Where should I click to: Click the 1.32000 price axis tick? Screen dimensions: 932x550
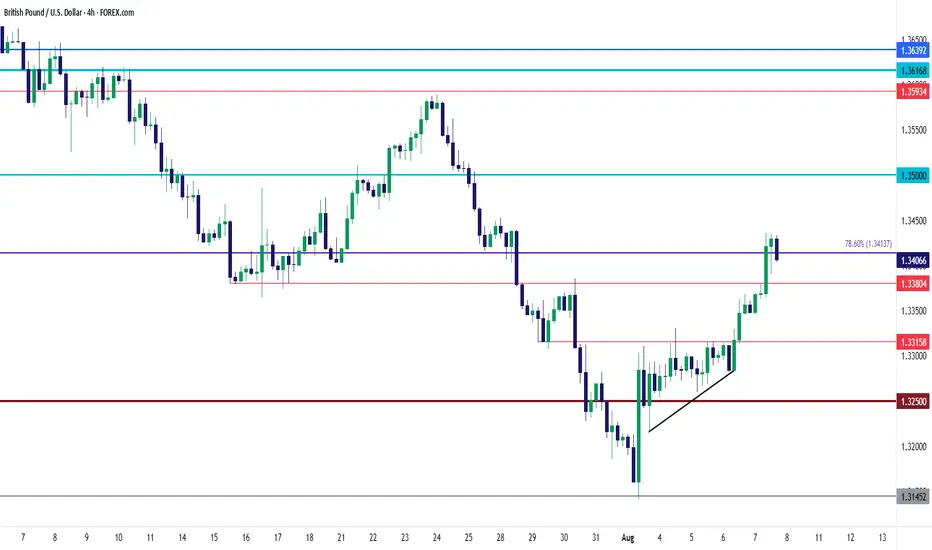[x=914, y=447]
